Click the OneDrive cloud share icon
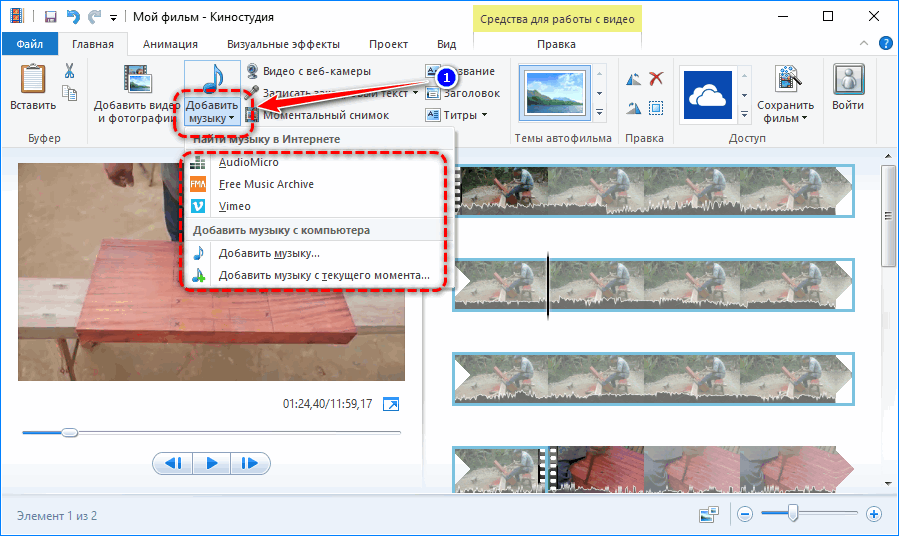 pyautogui.click(x=708, y=95)
